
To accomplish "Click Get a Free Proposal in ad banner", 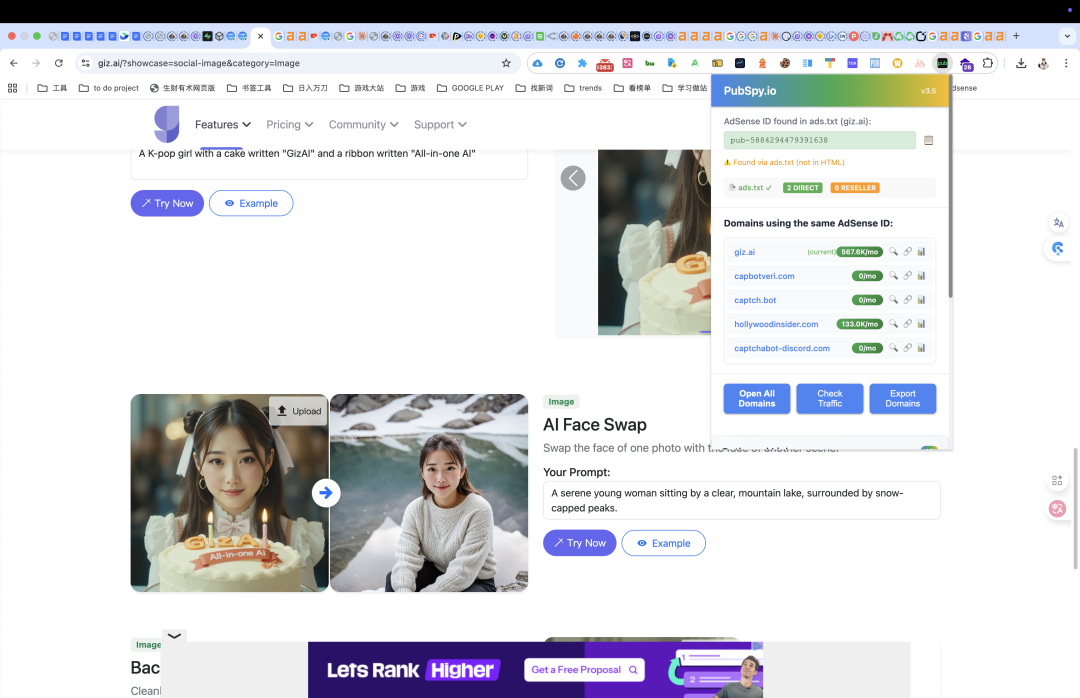I will [x=584, y=670].
